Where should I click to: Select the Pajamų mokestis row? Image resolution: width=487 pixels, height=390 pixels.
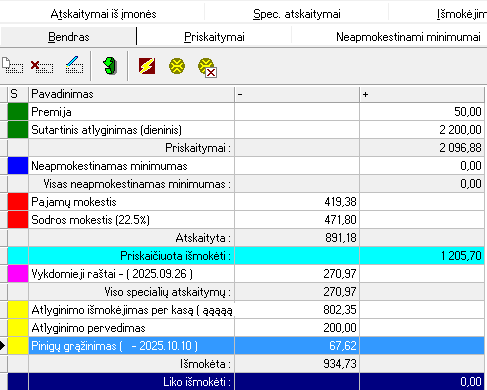(246, 202)
